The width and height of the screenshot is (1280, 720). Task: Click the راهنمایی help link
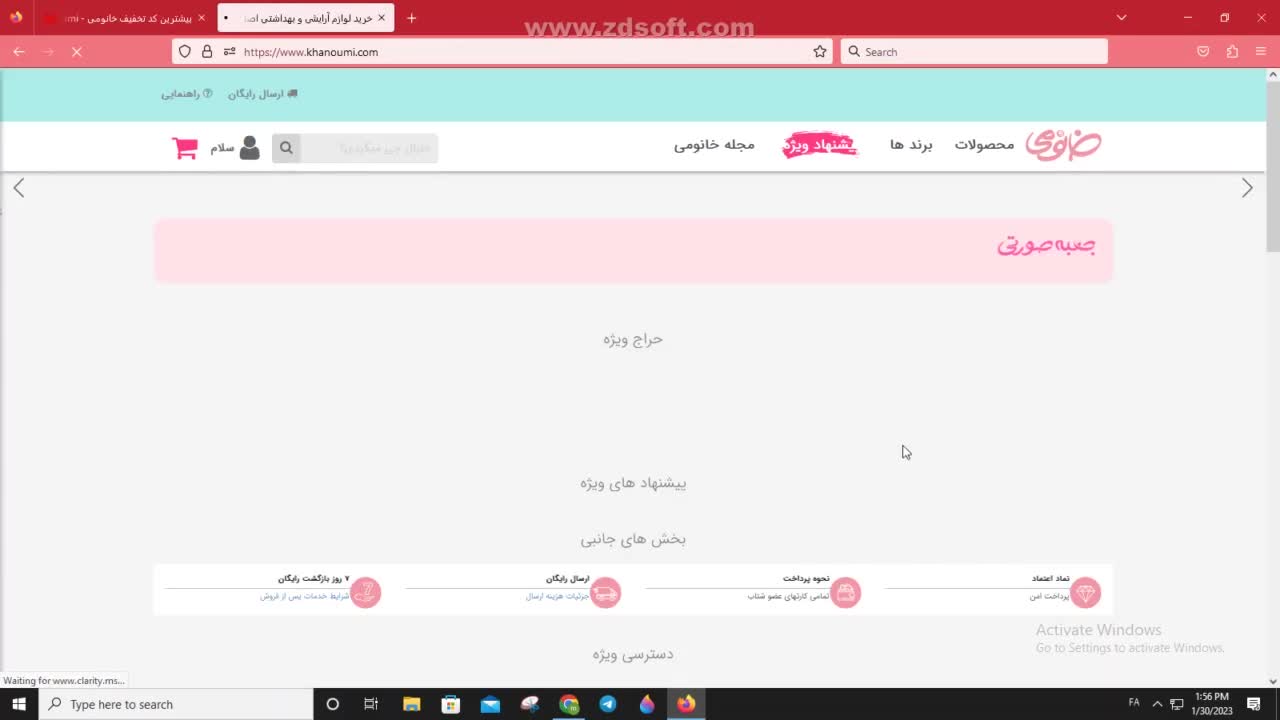pyautogui.click(x=186, y=94)
